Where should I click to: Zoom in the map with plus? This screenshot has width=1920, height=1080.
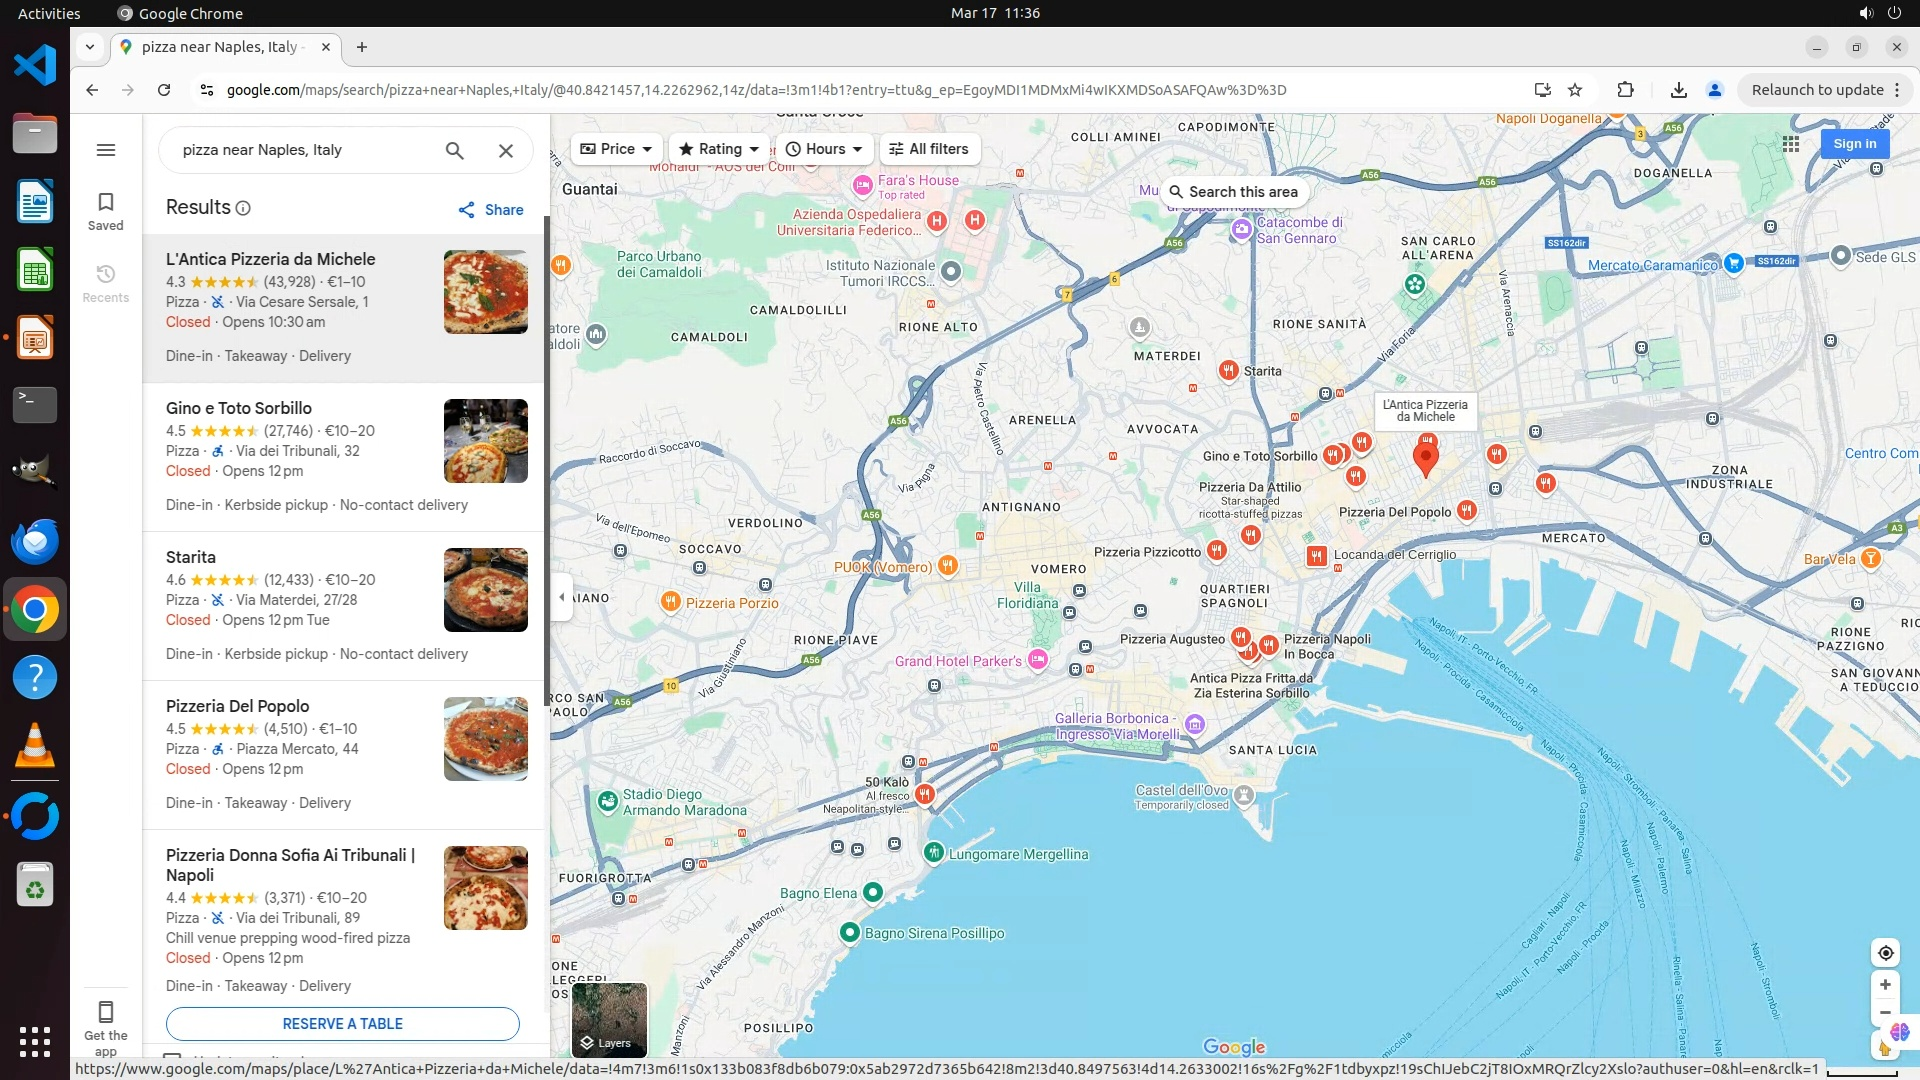tap(1885, 985)
